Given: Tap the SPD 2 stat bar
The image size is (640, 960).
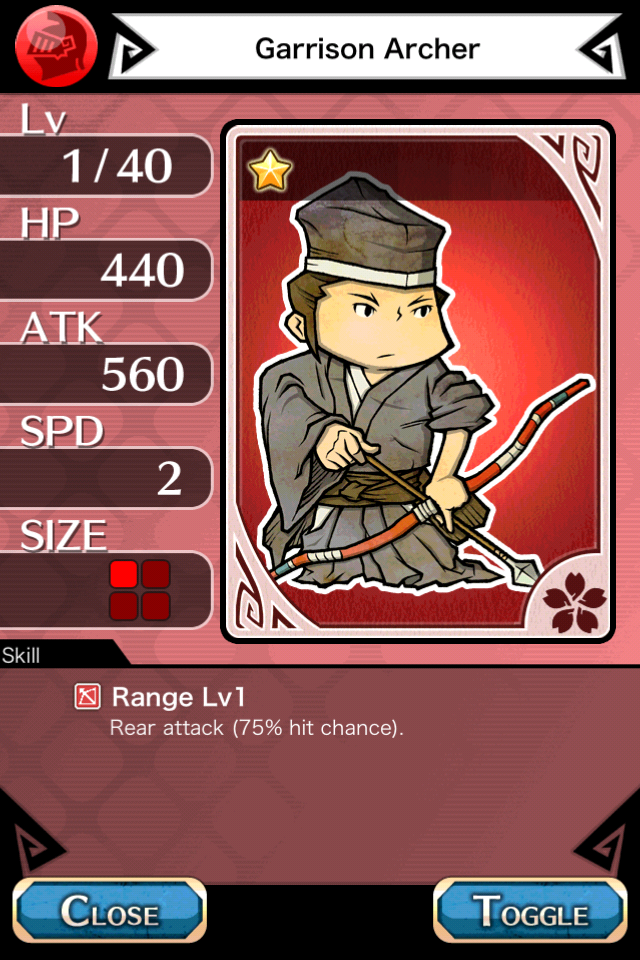Looking at the screenshot, I should tap(105, 478).
